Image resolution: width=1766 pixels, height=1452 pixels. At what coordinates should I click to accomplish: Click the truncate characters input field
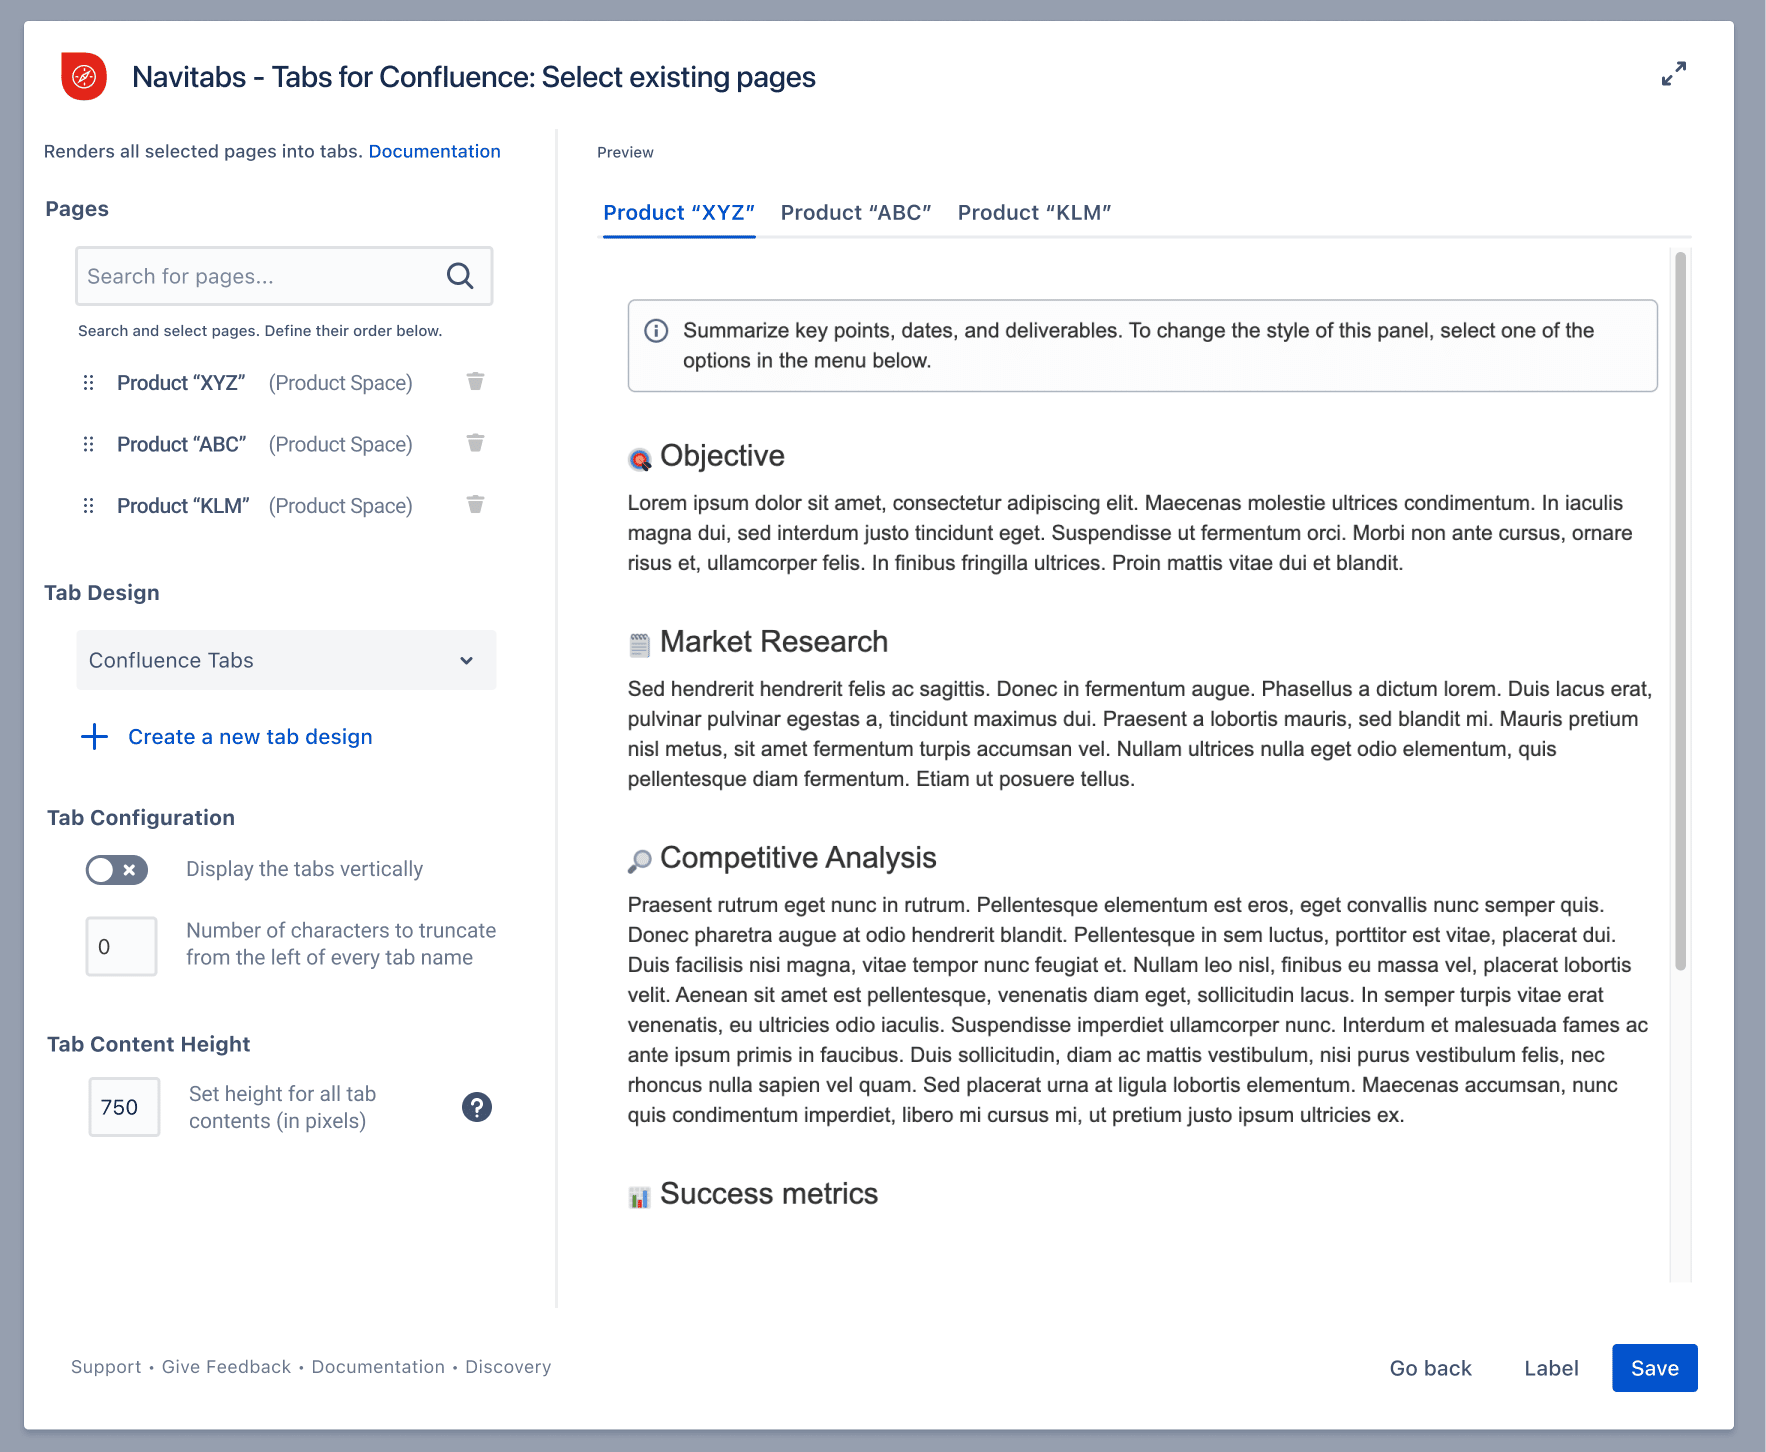point(121,946)
